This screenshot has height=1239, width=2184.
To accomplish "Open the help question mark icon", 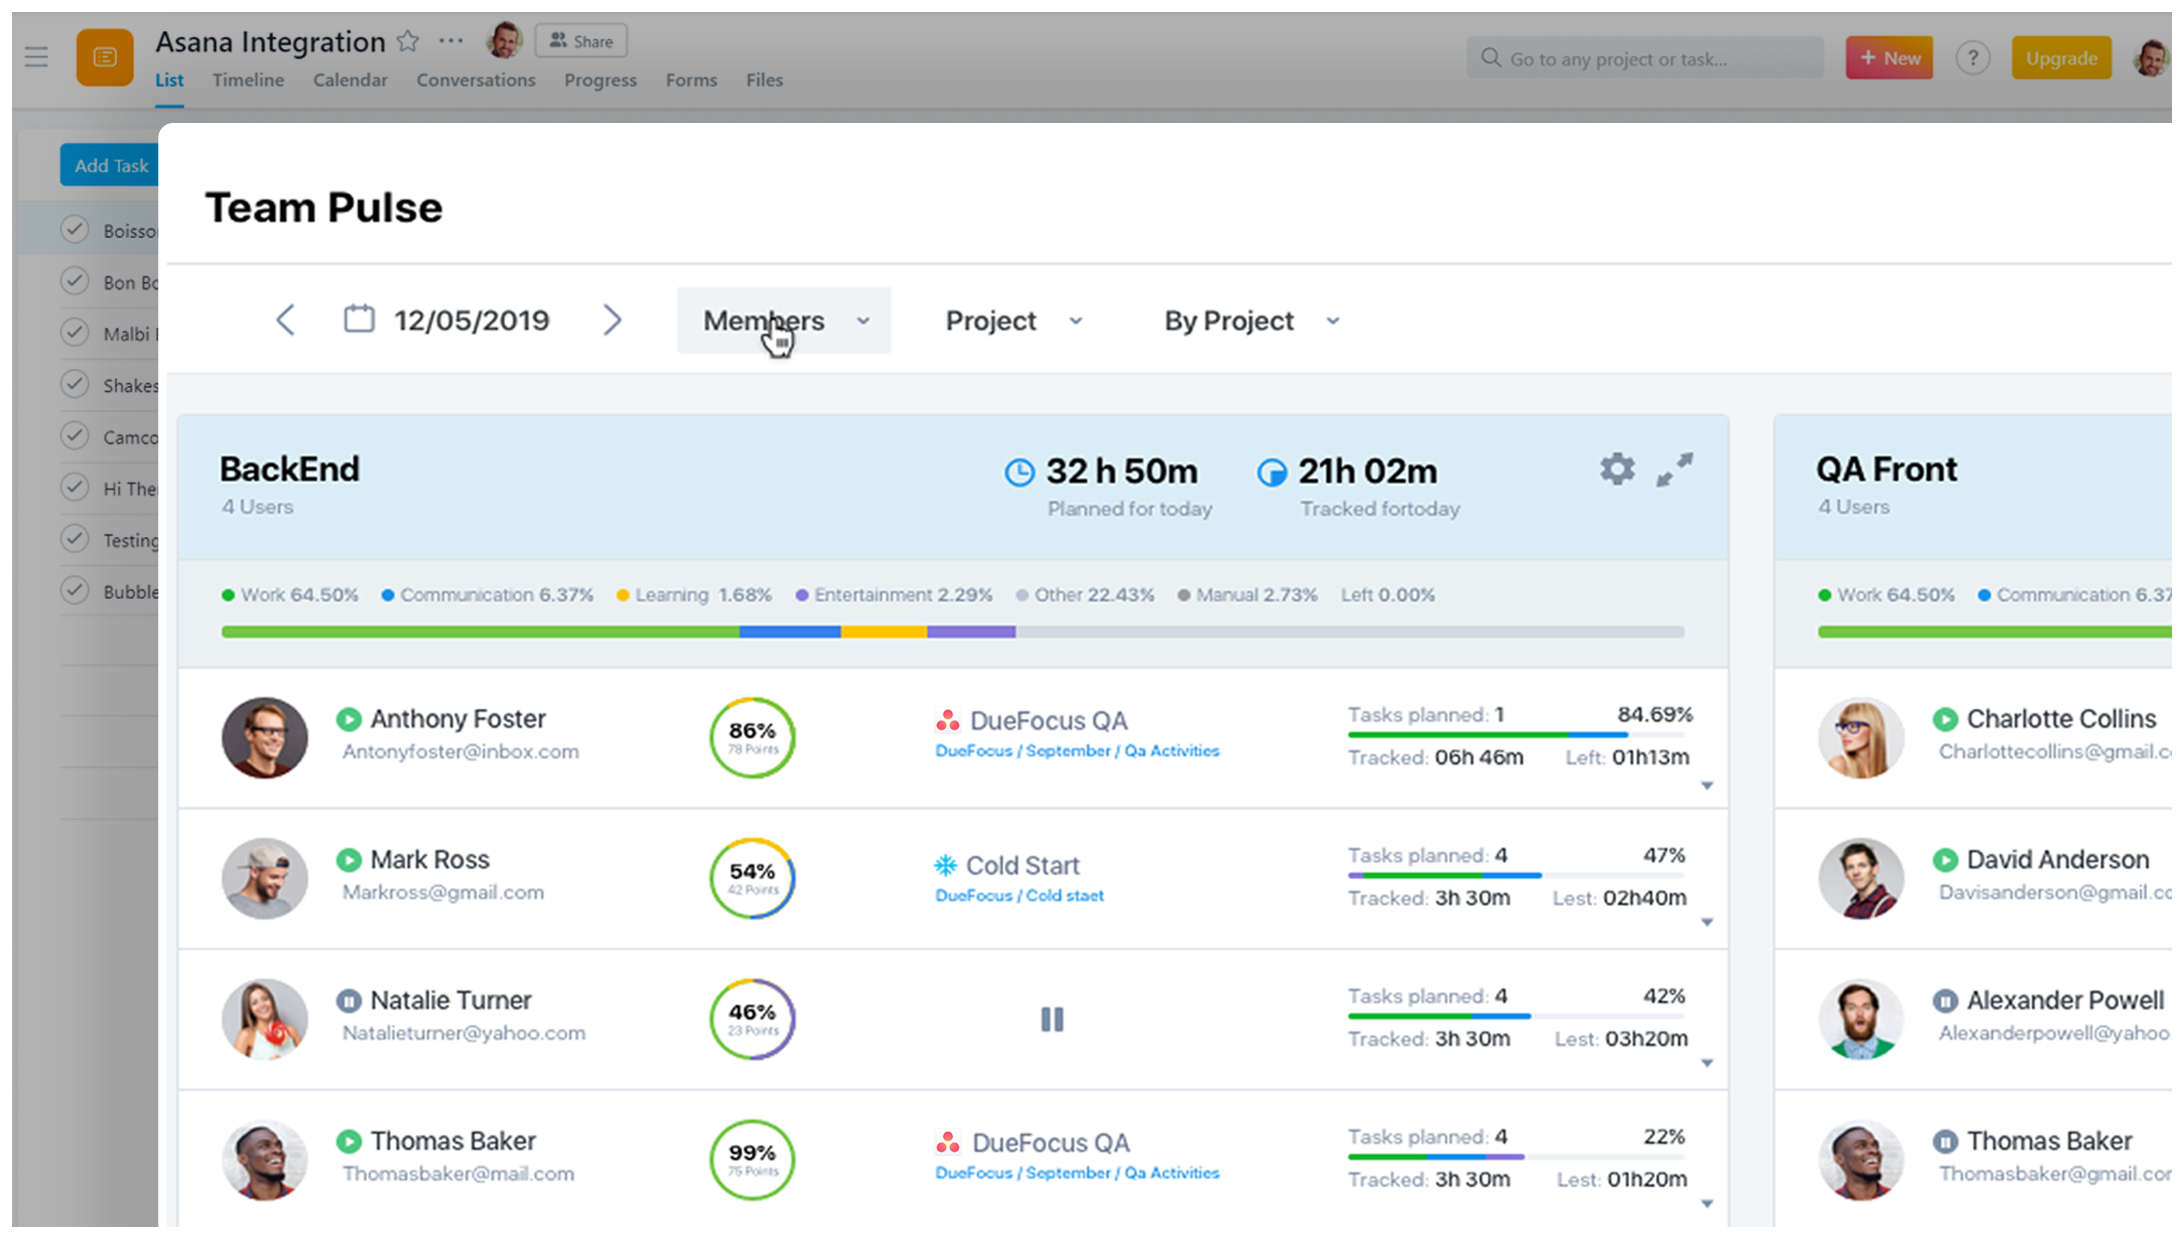I will click(1972, 58).
